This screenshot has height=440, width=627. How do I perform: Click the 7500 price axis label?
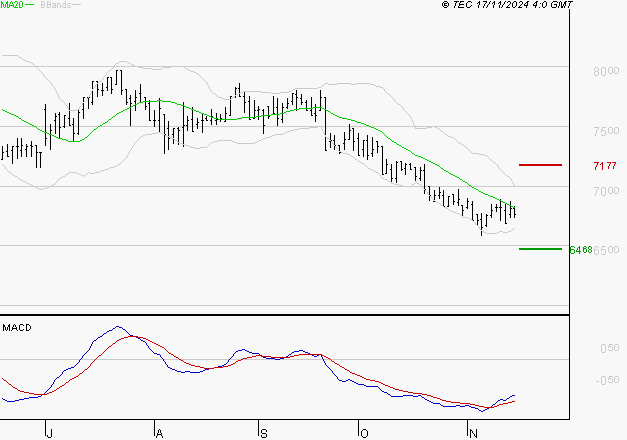point(603,132)
